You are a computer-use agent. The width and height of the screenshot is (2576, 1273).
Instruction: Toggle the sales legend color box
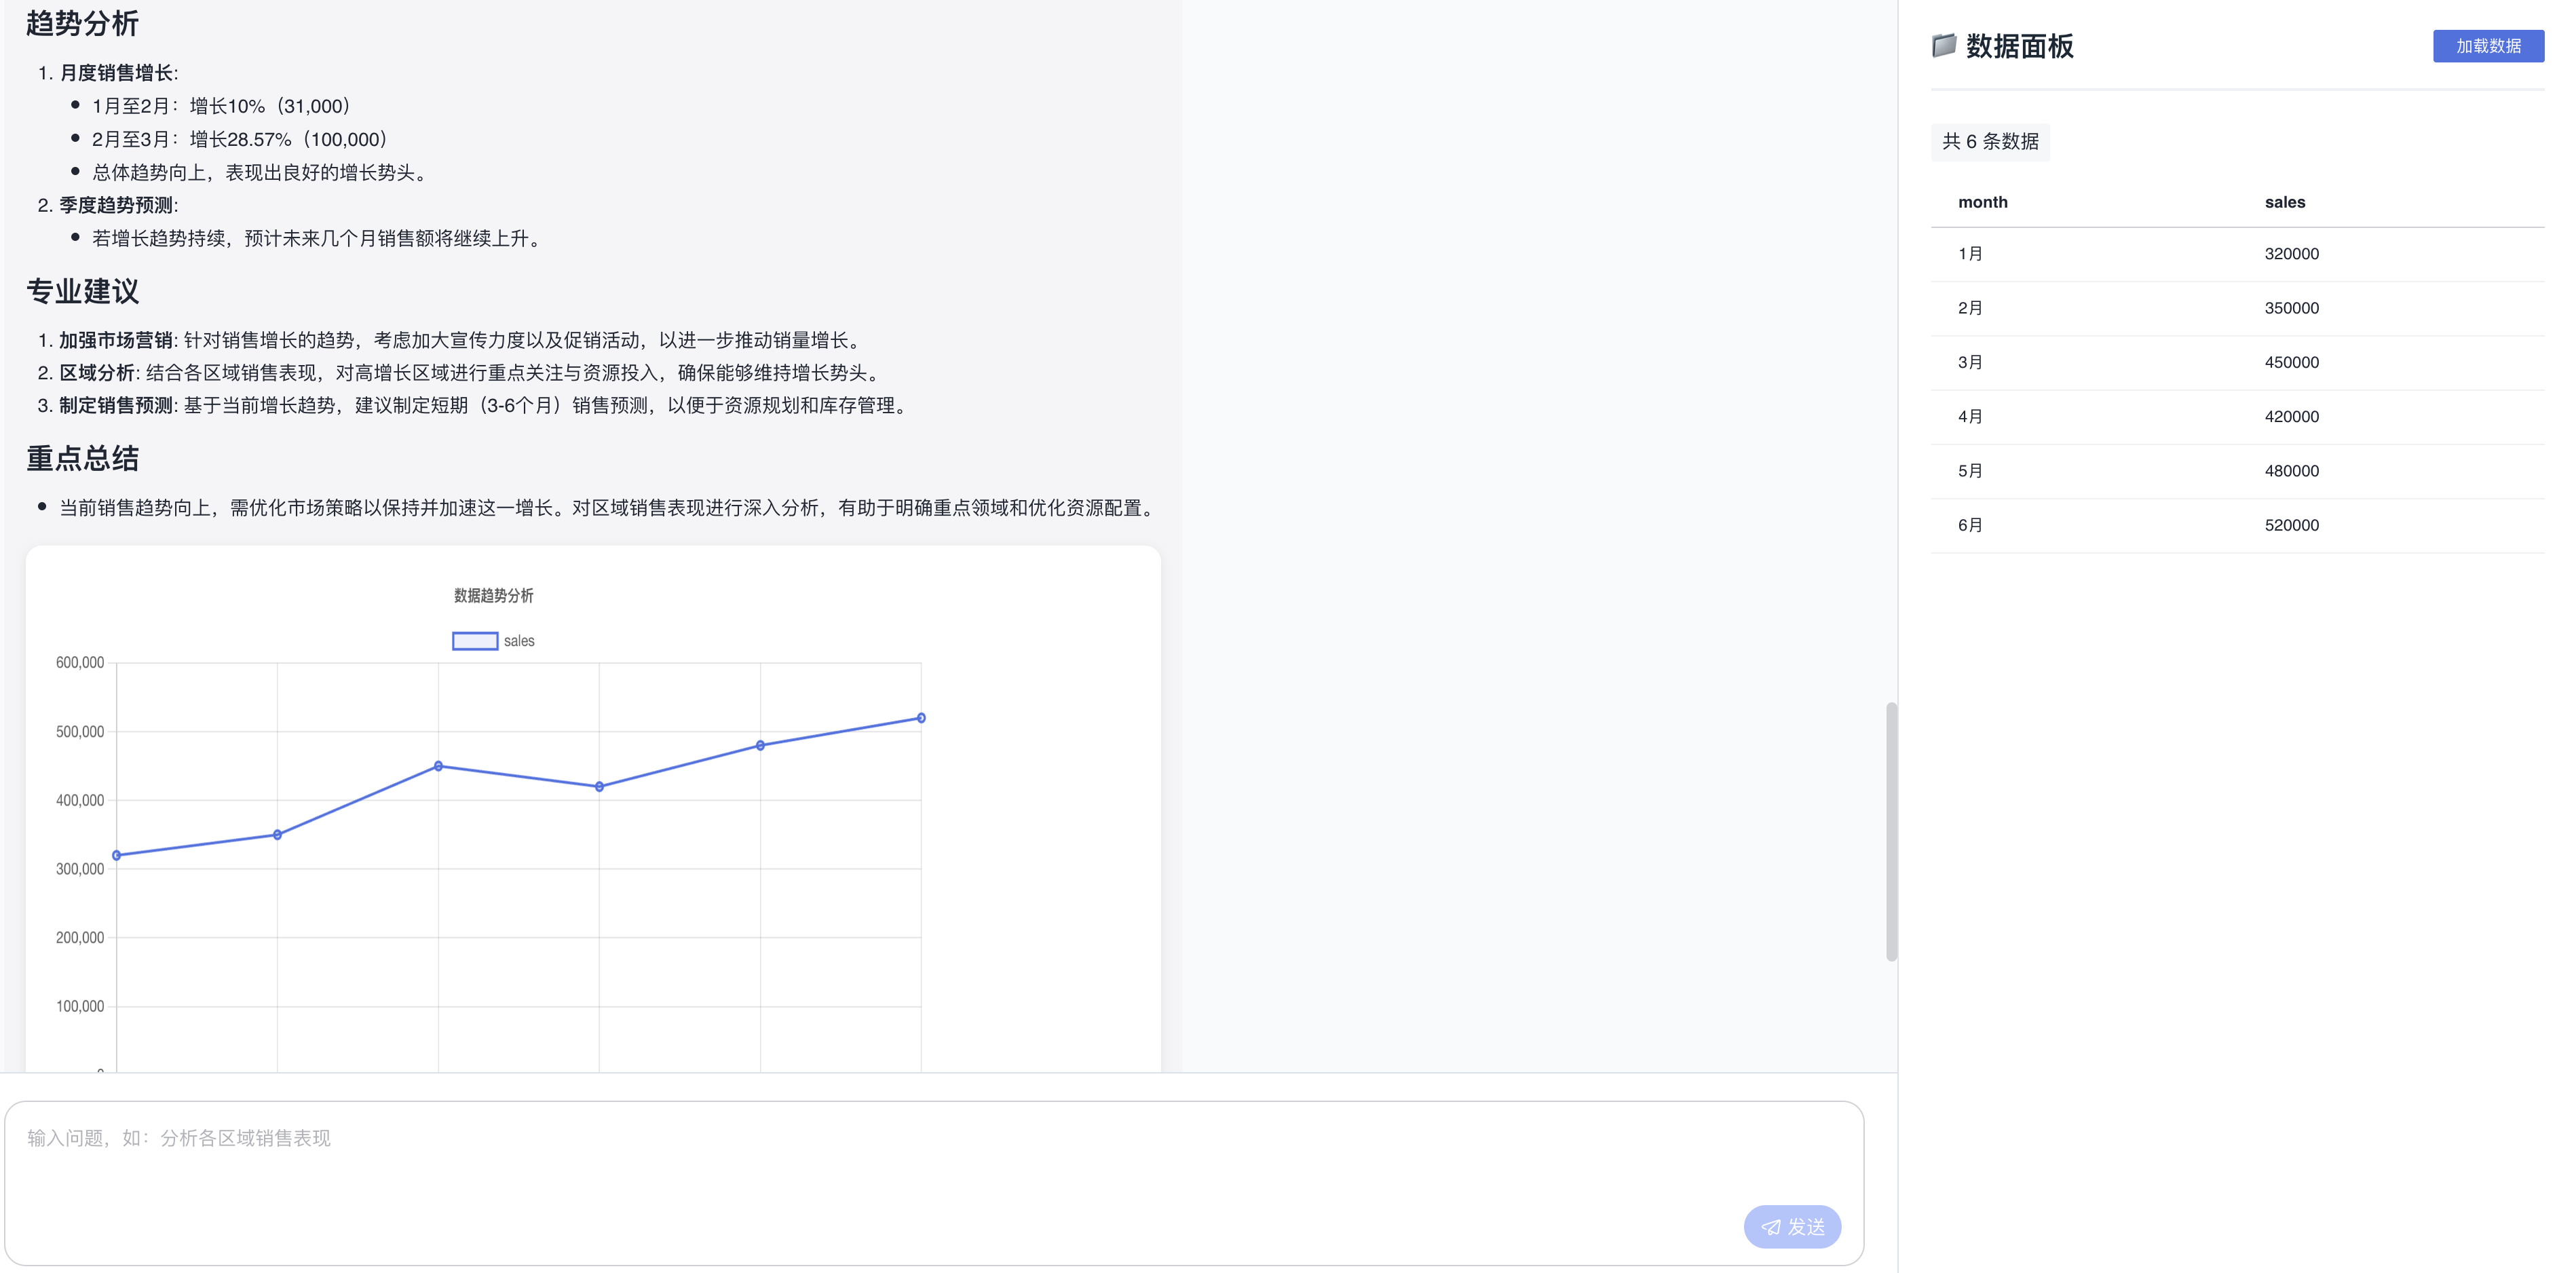coord(475,641)
